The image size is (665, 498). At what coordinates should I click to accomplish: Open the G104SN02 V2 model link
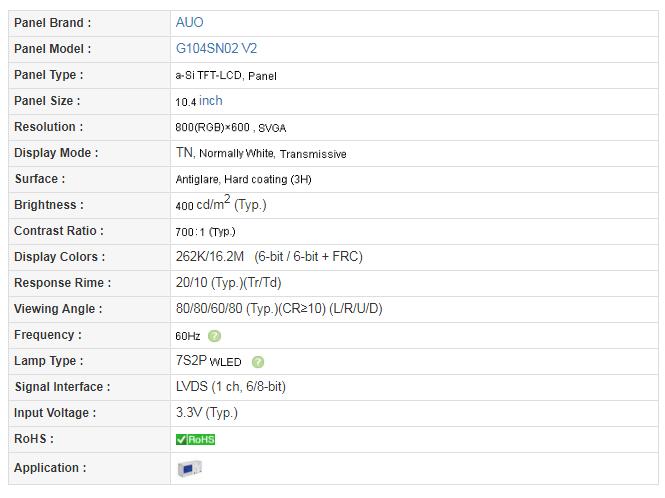coord(216,48)
